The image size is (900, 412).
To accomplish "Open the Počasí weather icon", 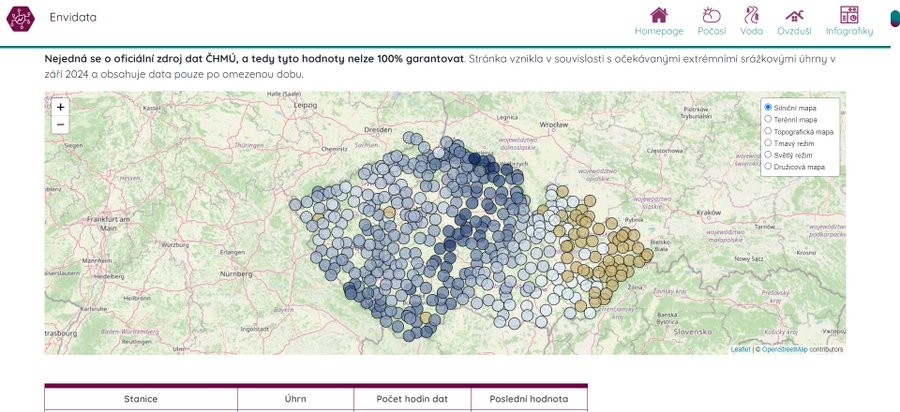I will tap(711, 15).
